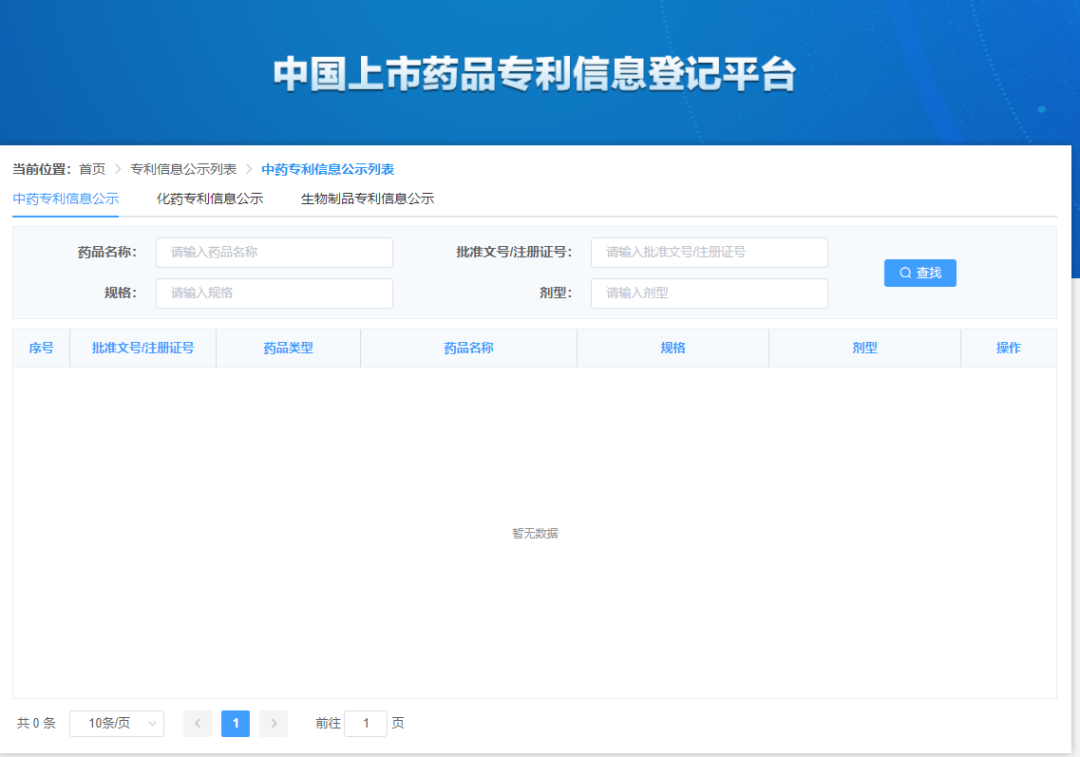Click the 操作 column header

pos(1008,349)
